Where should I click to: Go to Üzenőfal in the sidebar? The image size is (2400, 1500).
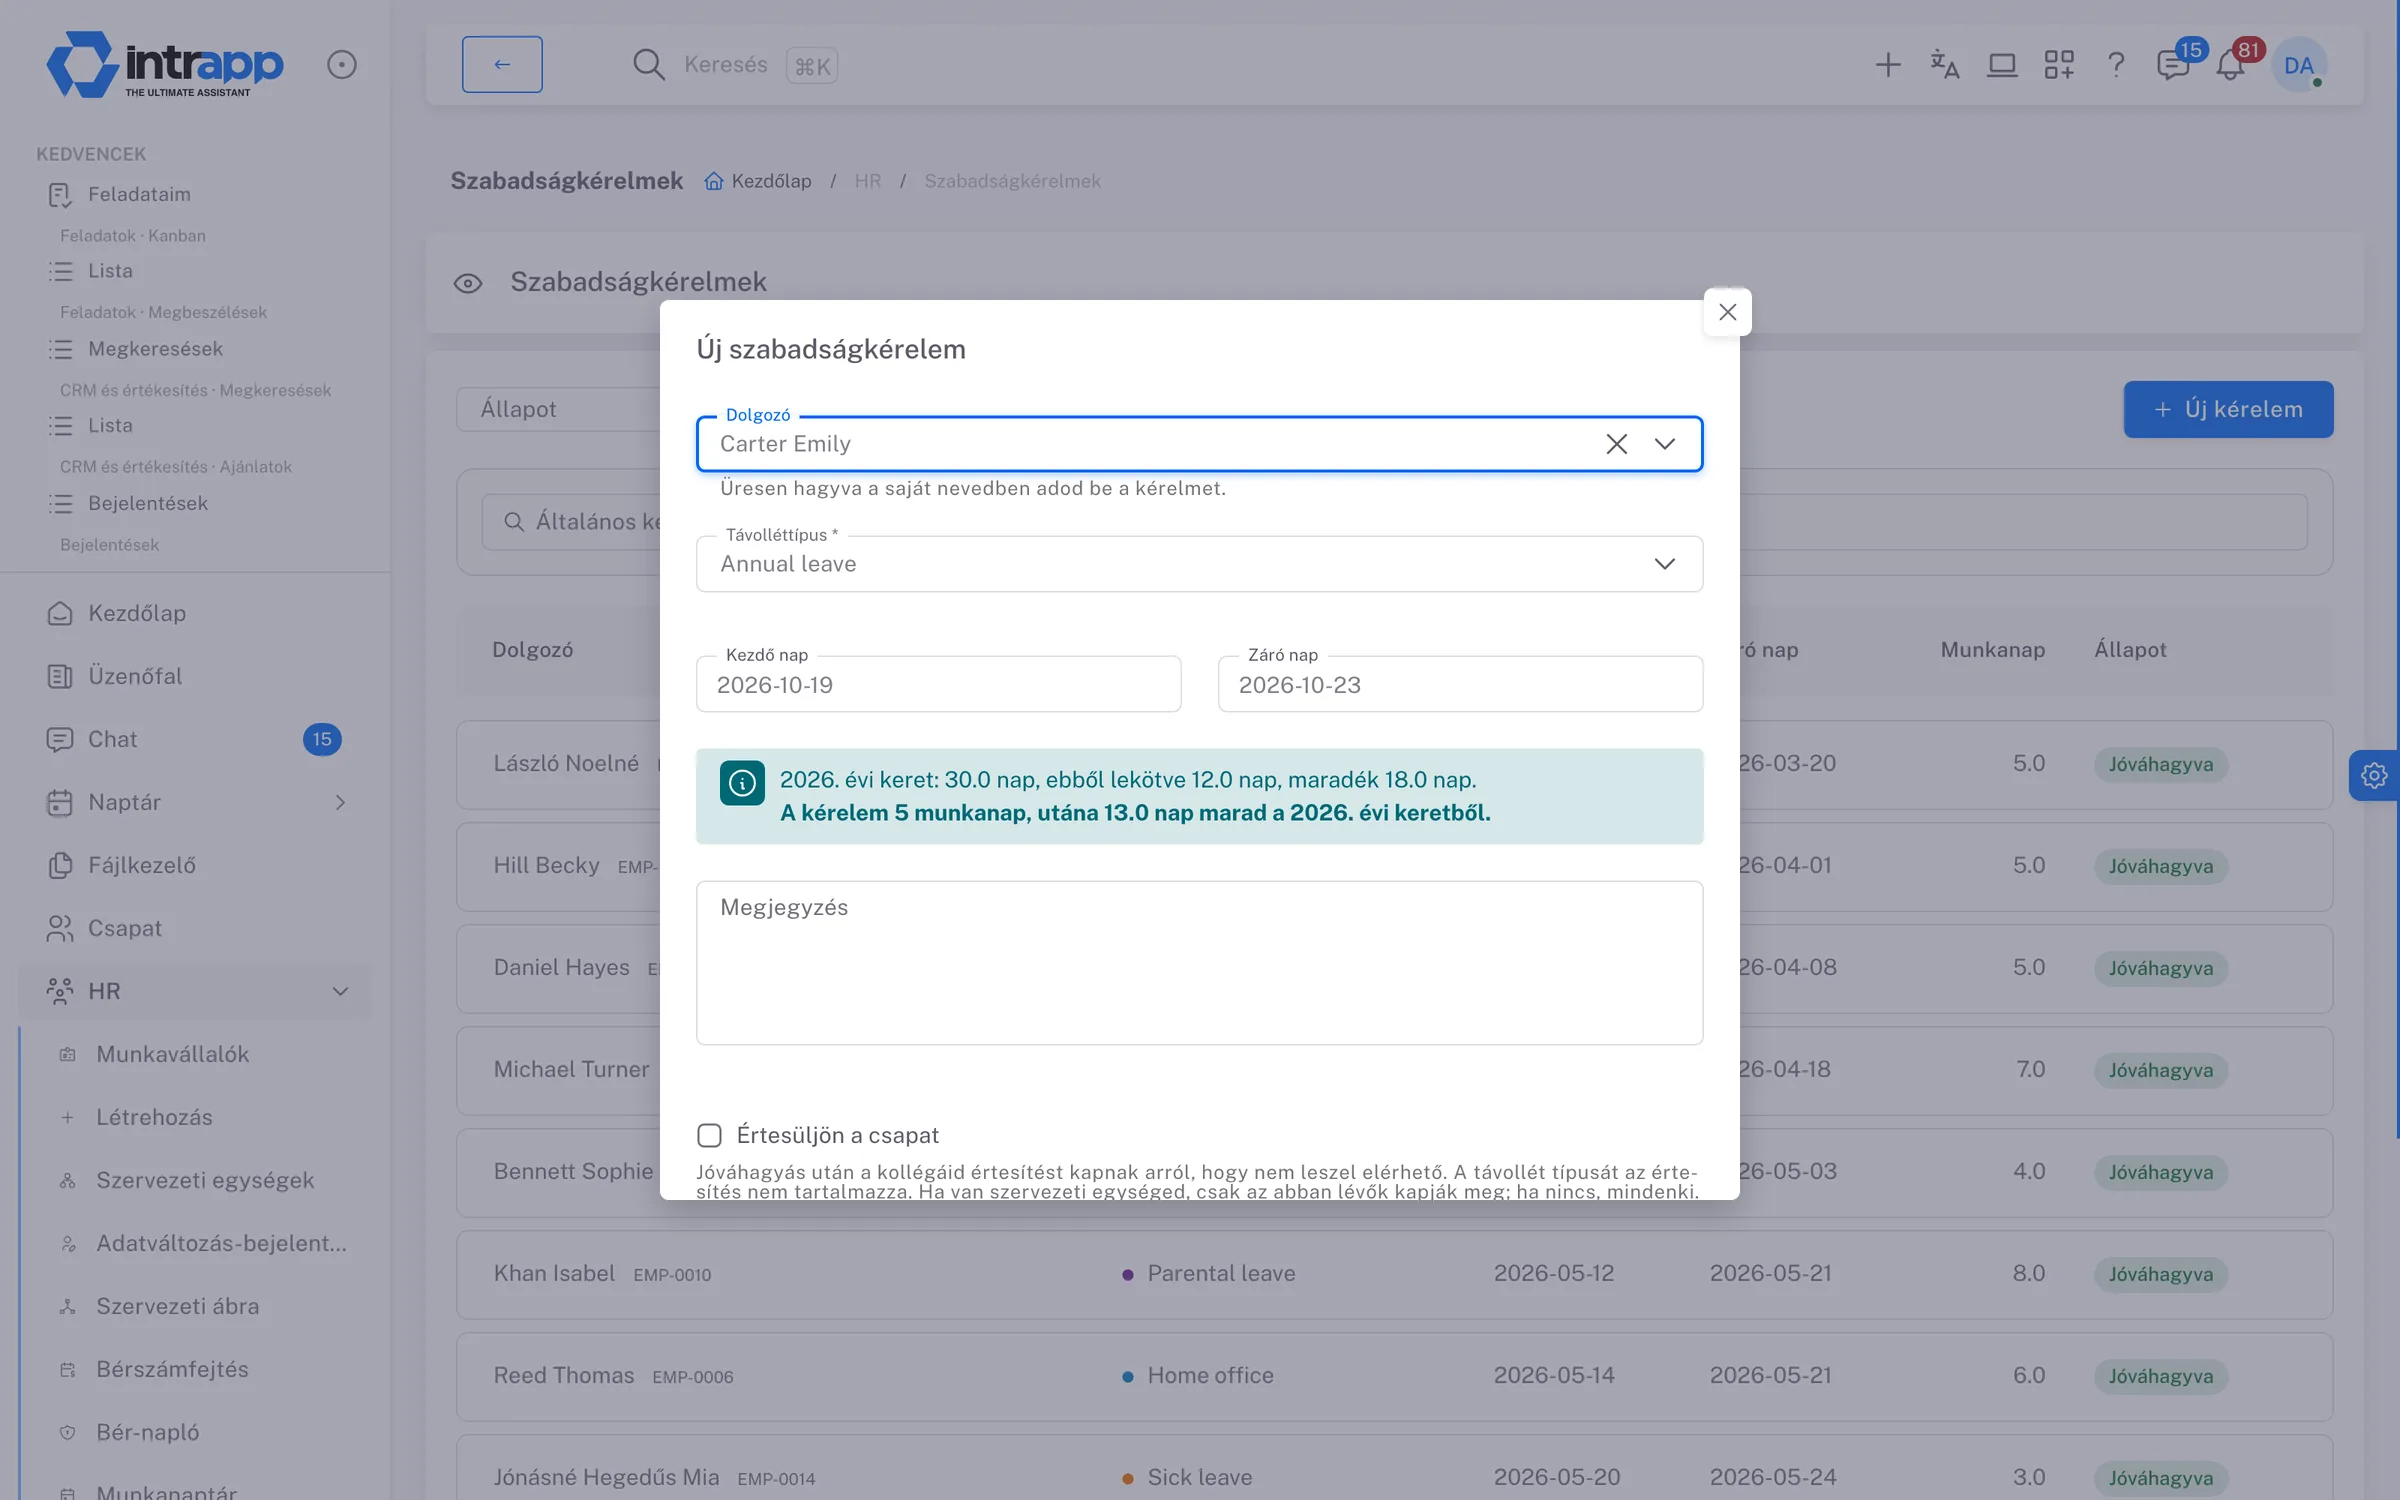tap(135, 676)
